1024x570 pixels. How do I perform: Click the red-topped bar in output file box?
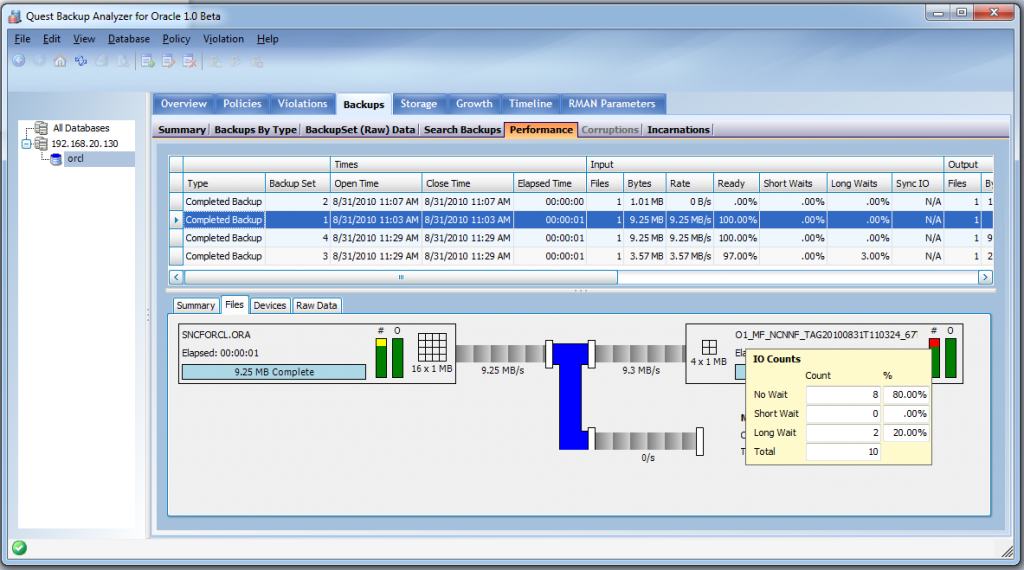(x=935, y=358)
